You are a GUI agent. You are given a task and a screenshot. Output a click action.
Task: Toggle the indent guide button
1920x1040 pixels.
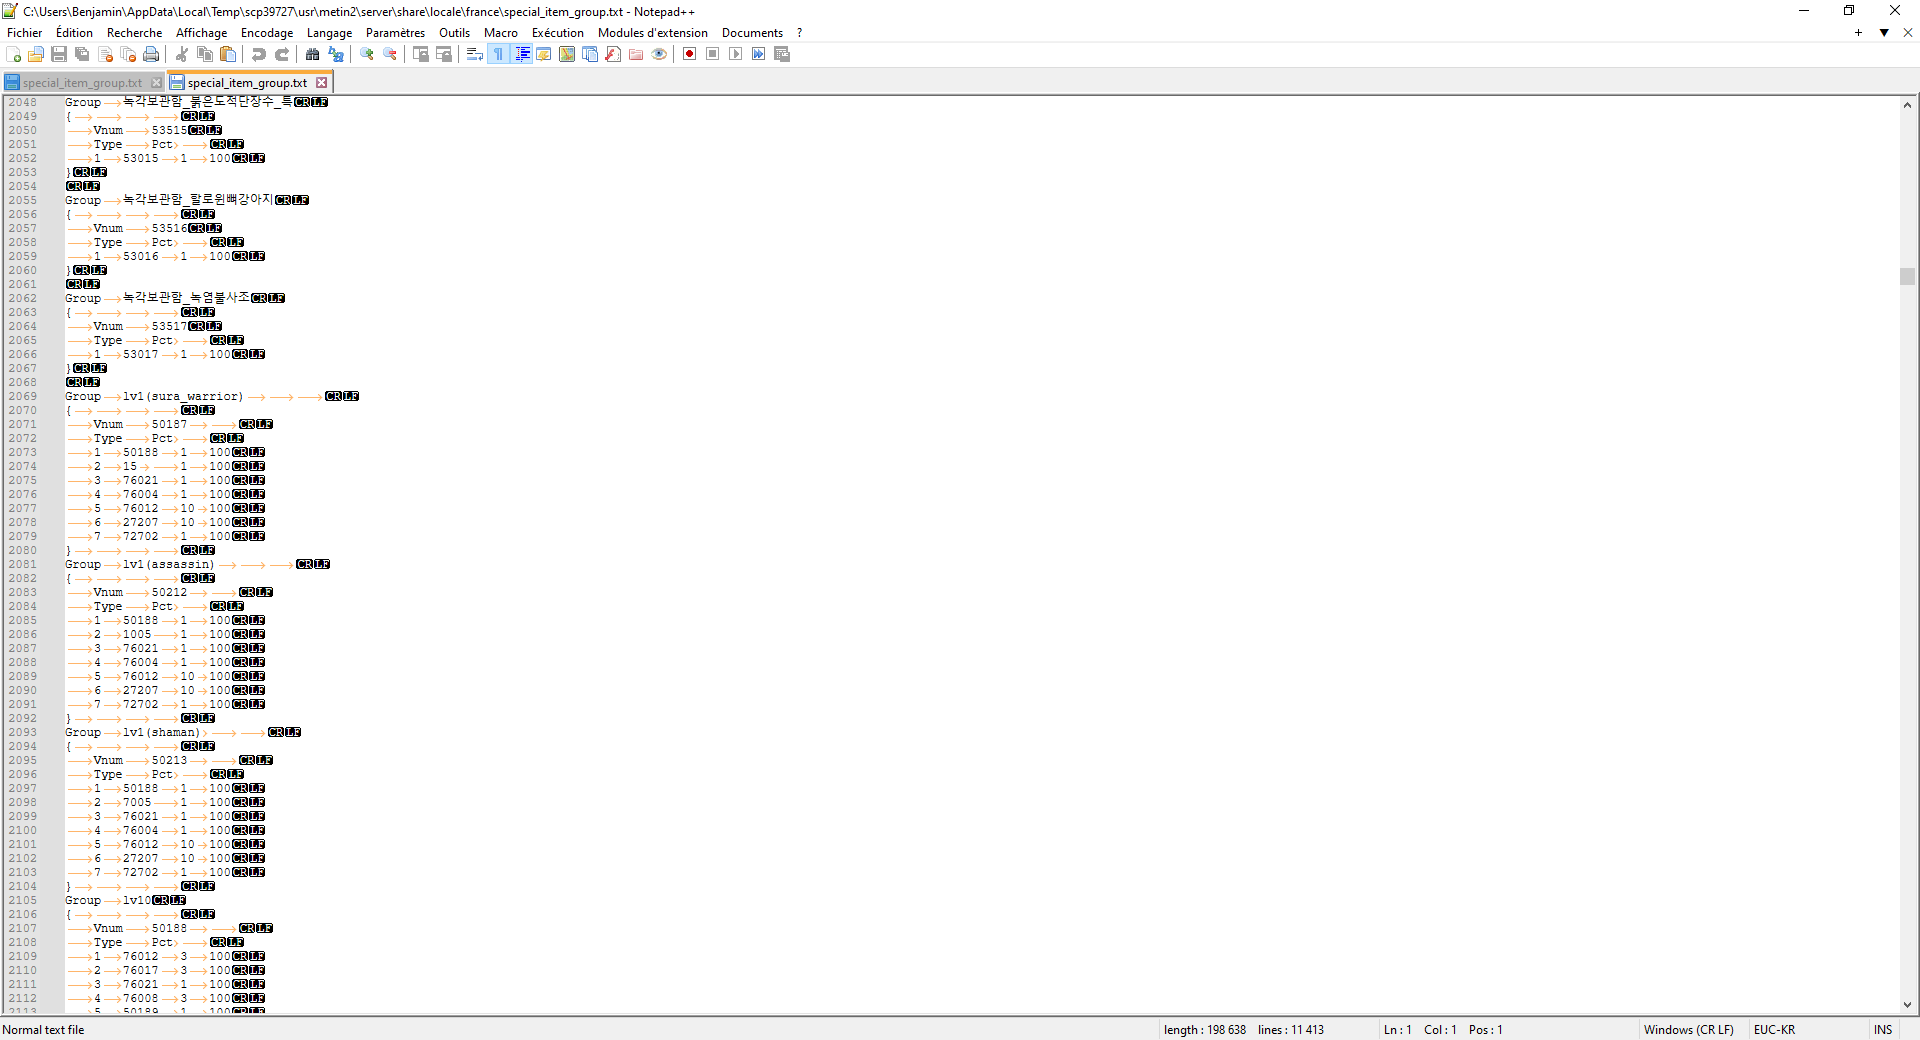[x=521, y=54]
